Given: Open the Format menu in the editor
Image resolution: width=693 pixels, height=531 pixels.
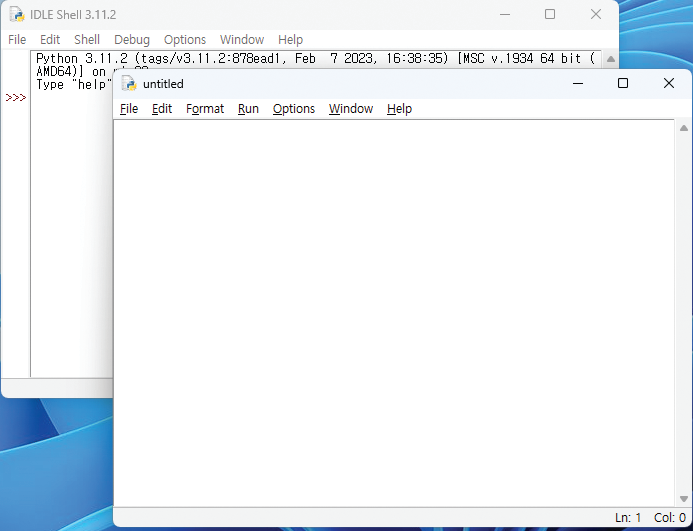Looking at the screenshot, I should click(205, 109).
